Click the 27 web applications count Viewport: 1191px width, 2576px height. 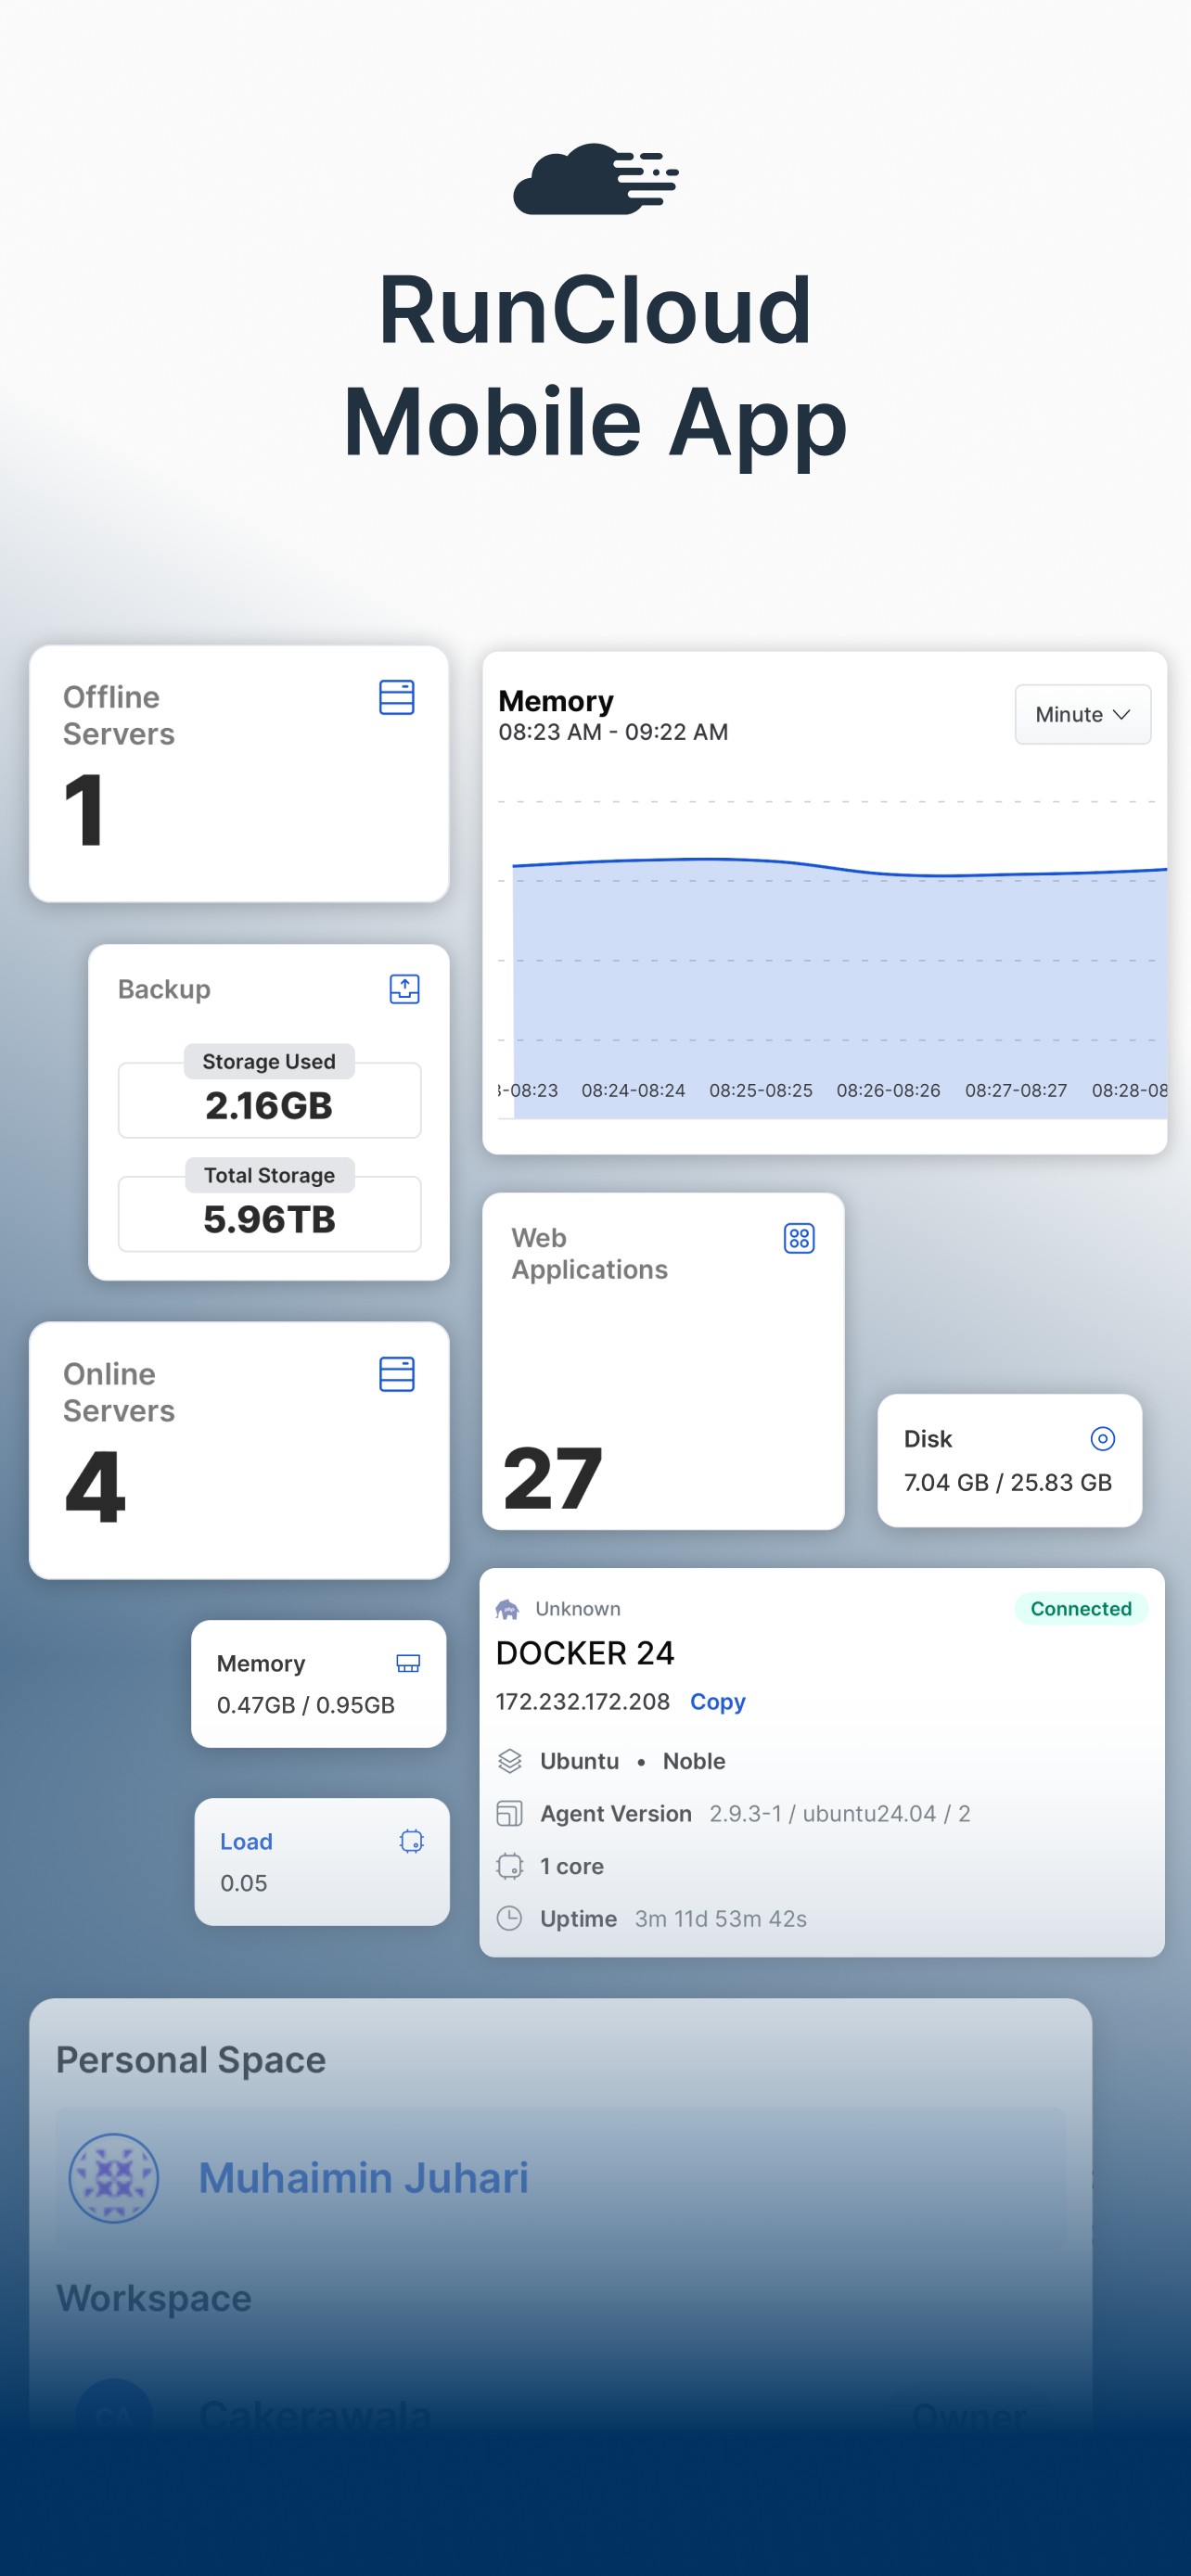[x=553, y=1478]
